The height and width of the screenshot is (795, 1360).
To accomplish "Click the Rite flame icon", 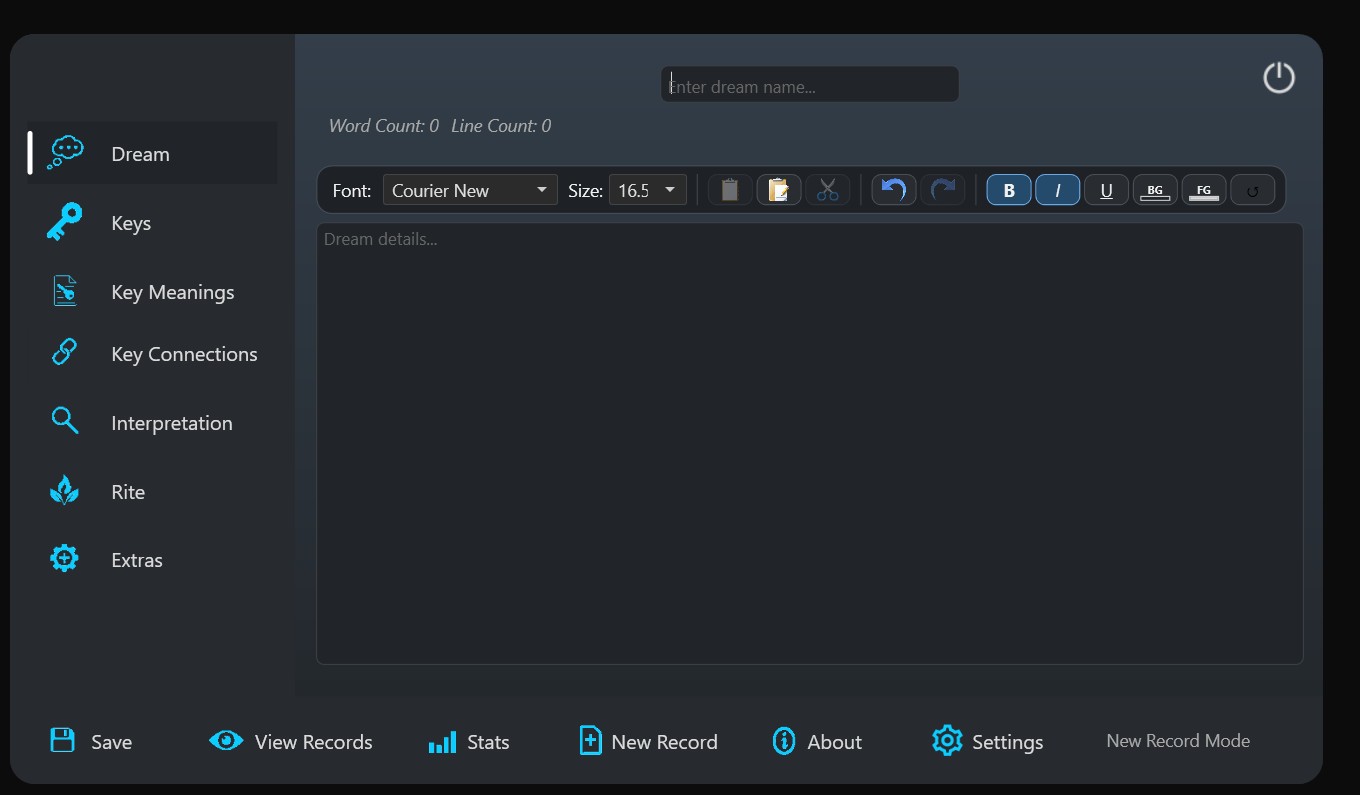I will (64, 490).
